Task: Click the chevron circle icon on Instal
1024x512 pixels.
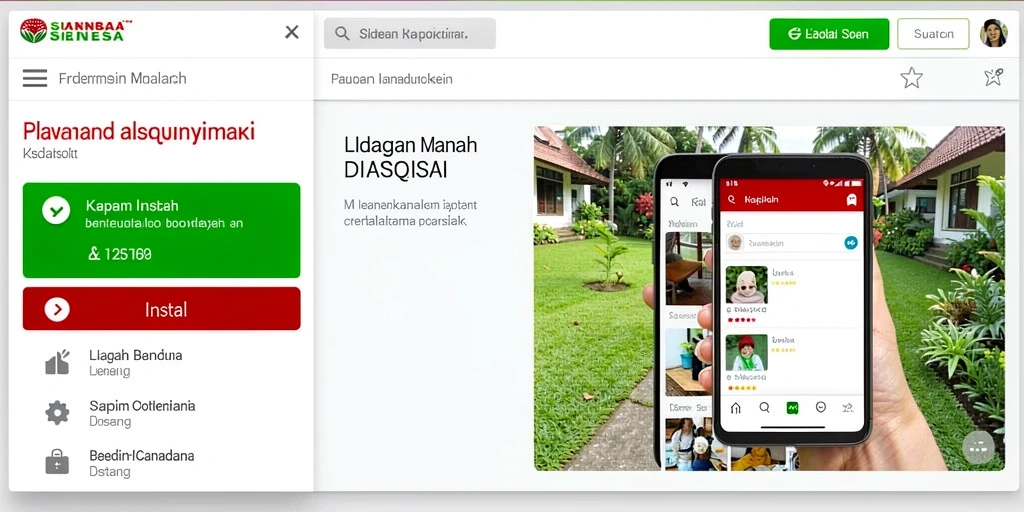Action: click(x=57, y=309)
